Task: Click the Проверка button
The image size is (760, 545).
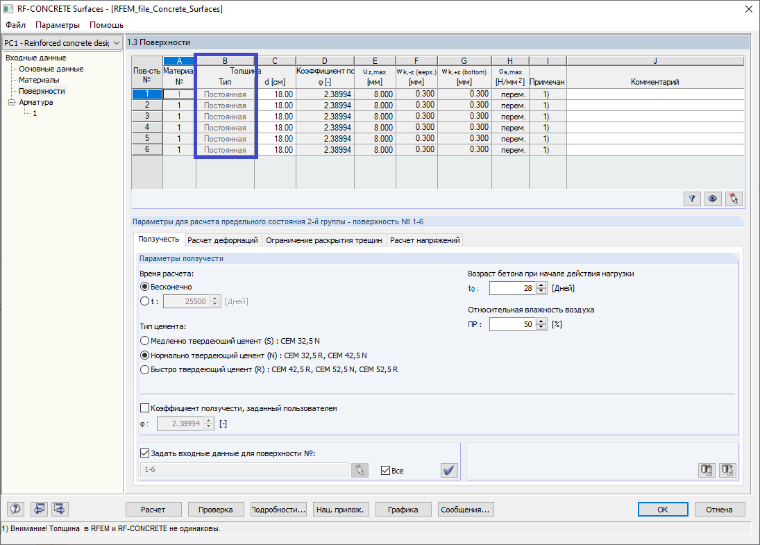Action: click(x=216, y=510)
